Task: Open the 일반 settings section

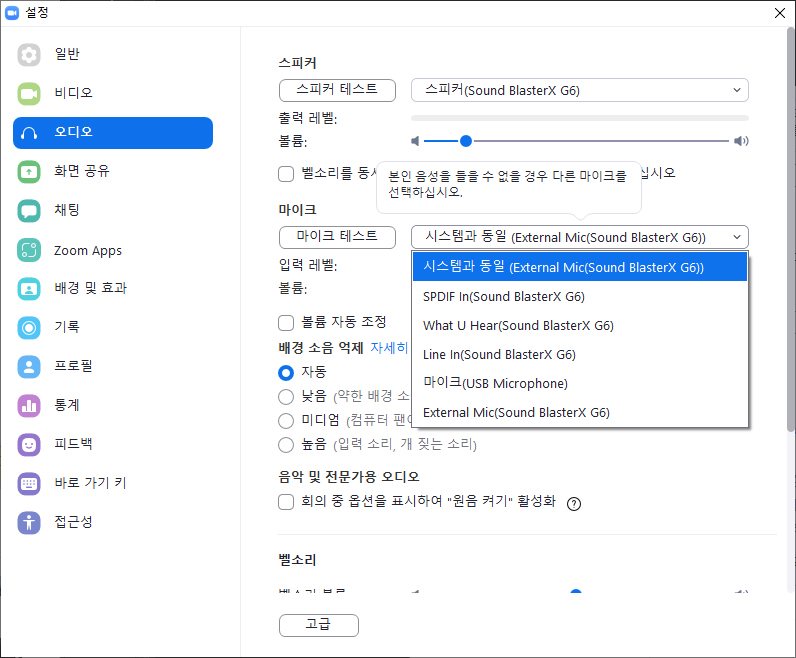Action: pos(113,54)
